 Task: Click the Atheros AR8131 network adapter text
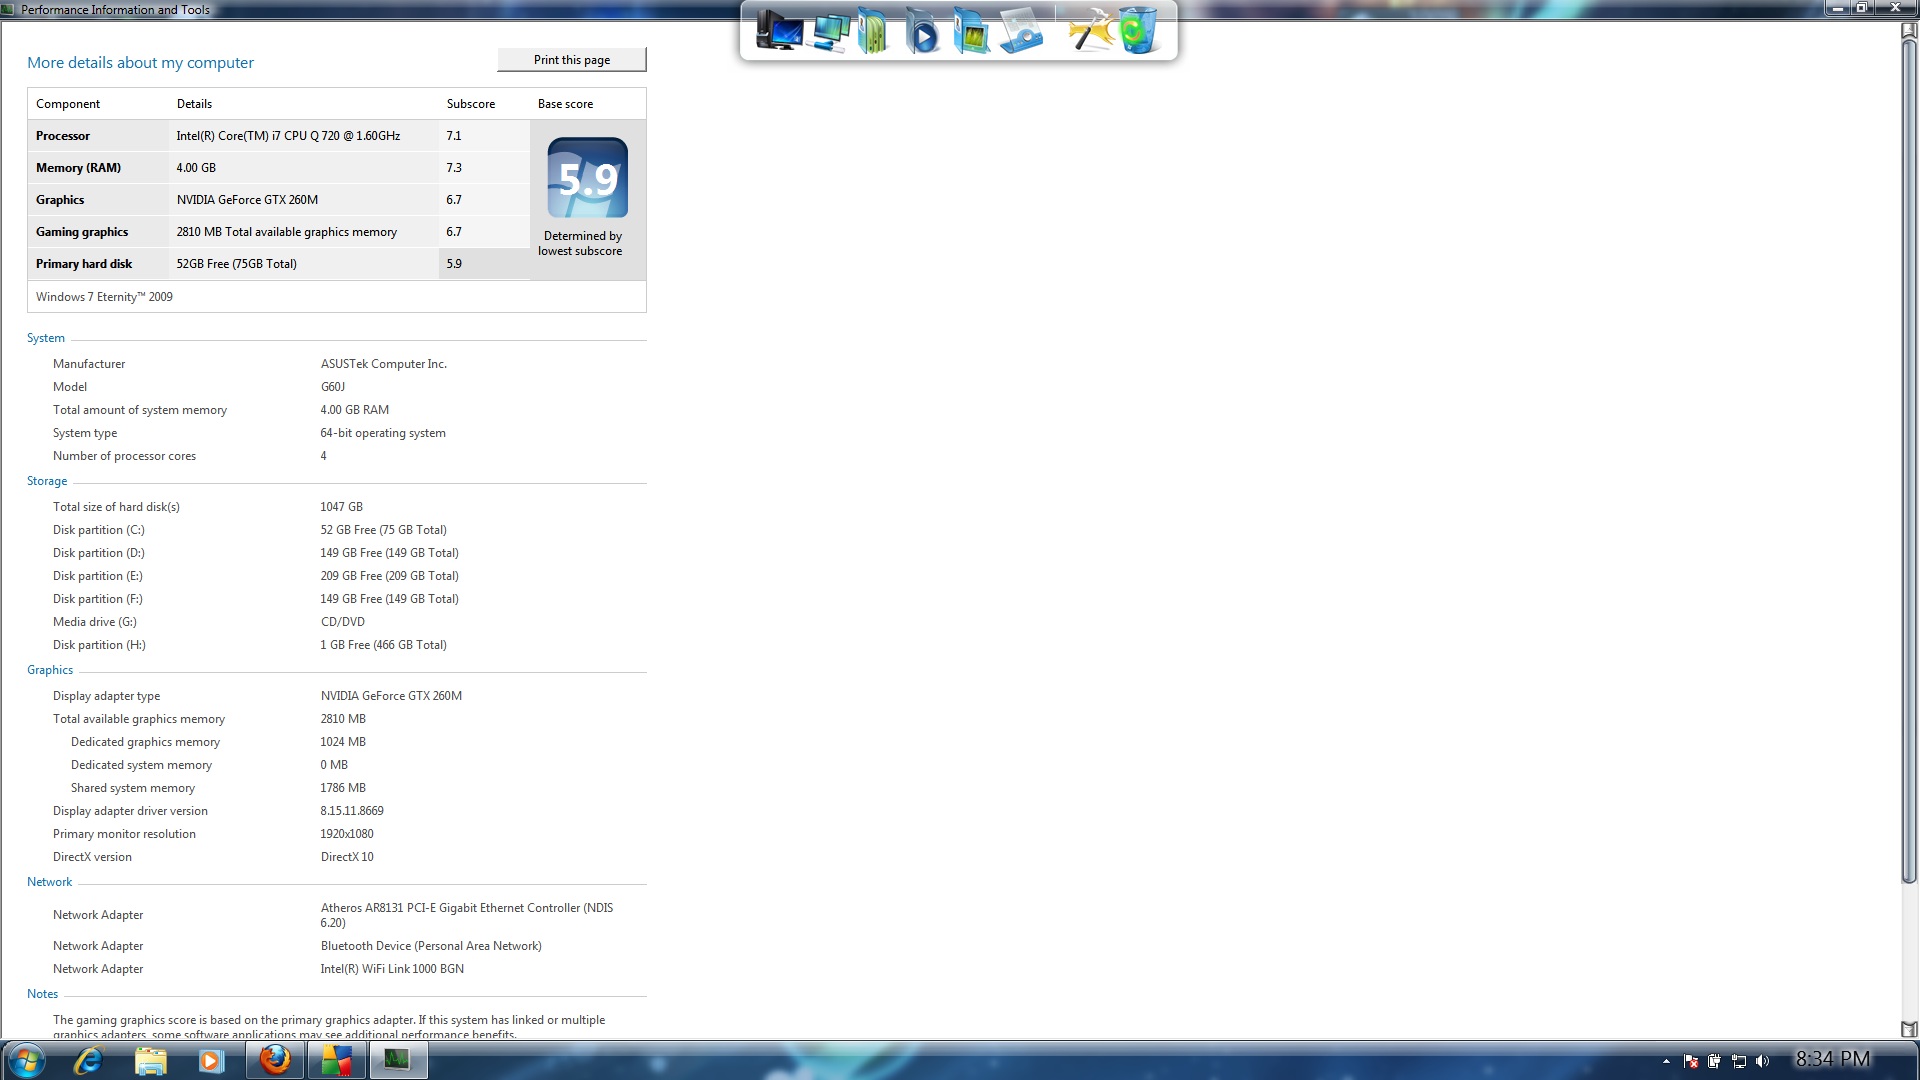pos(467,915)
